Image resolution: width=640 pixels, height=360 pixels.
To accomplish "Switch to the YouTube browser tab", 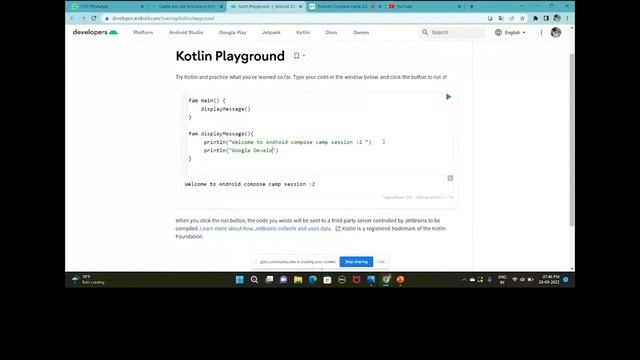I will tap(424, 6).
